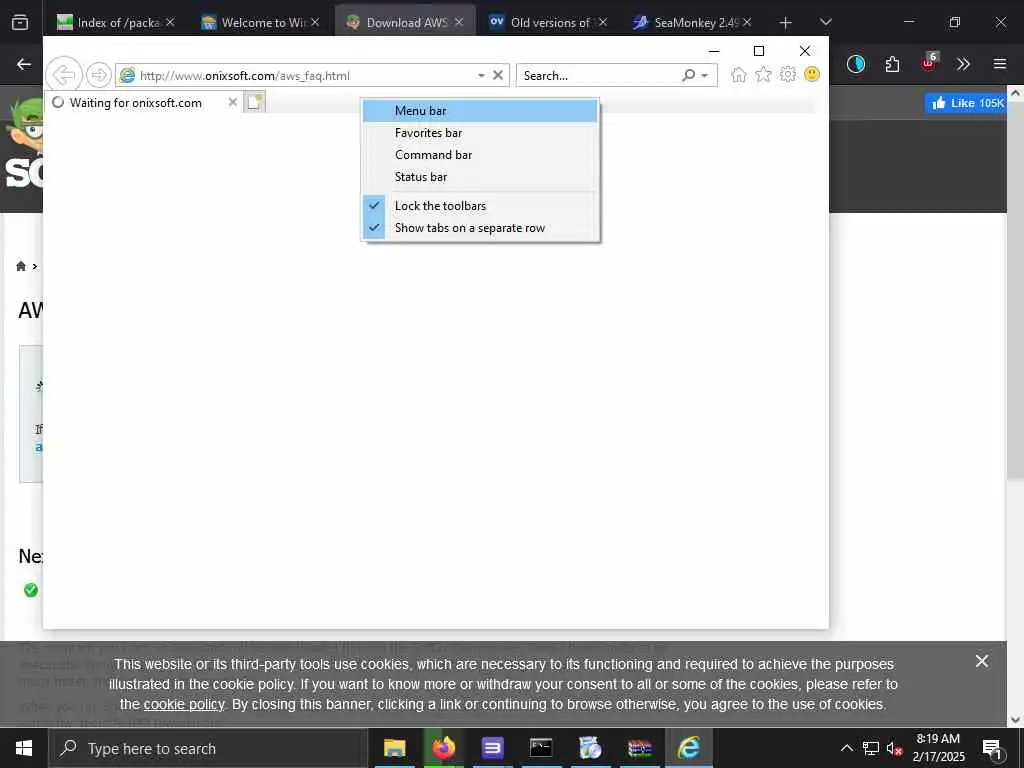Open Internet Explorer Tools gear icon
This screenshot has height=768, width=1024.
pyautogui.click(x=788, y=74)
